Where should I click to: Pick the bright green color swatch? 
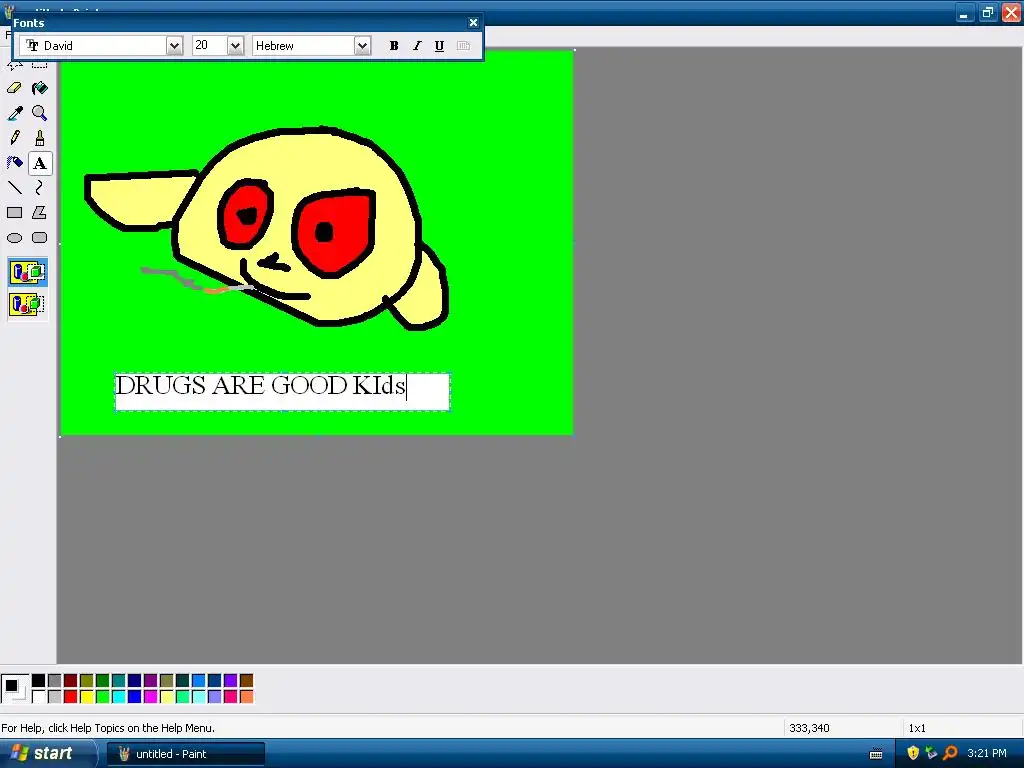click(103, 697)
